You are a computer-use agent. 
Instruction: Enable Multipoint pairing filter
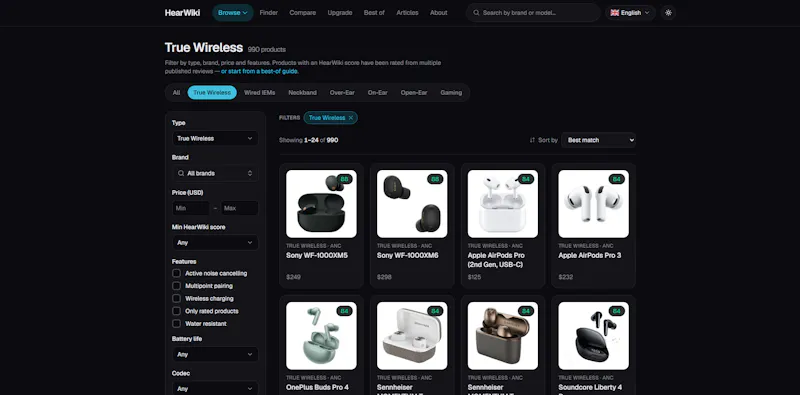[x=177, y=286]
